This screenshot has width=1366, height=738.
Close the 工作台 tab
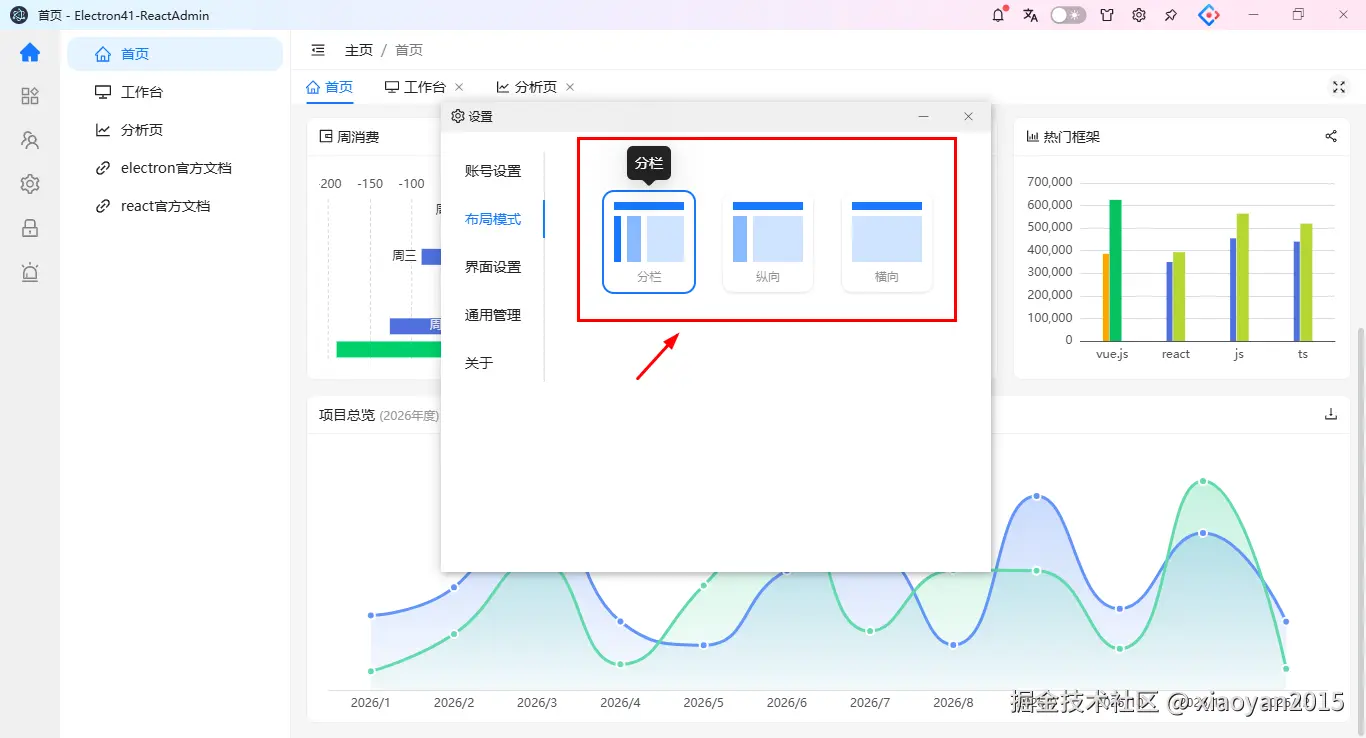[x=459, y=87]
